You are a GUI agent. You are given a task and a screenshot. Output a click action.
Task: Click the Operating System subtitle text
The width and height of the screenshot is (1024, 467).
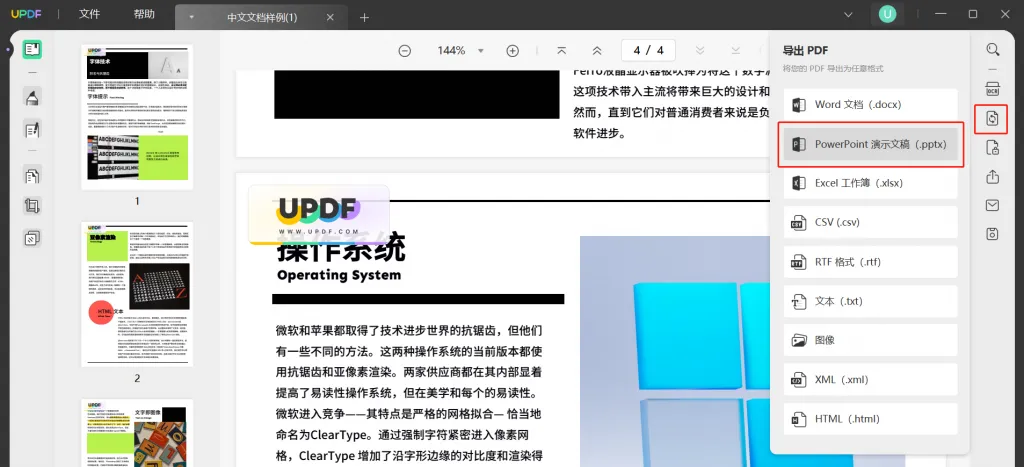coord(339,275)
